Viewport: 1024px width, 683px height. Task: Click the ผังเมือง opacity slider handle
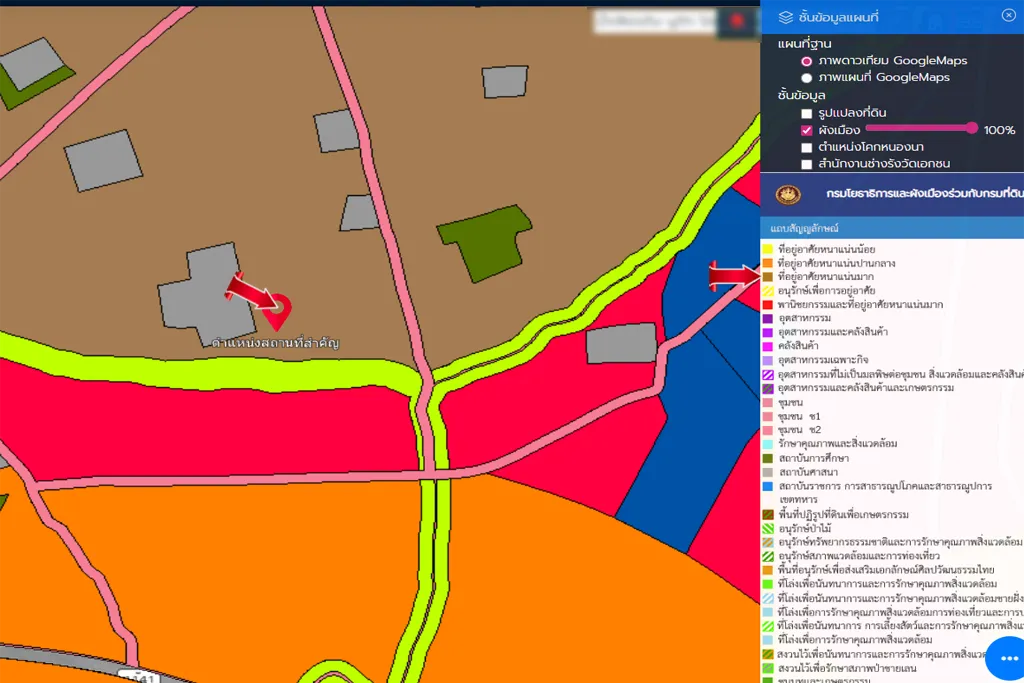tap(971, 128)
